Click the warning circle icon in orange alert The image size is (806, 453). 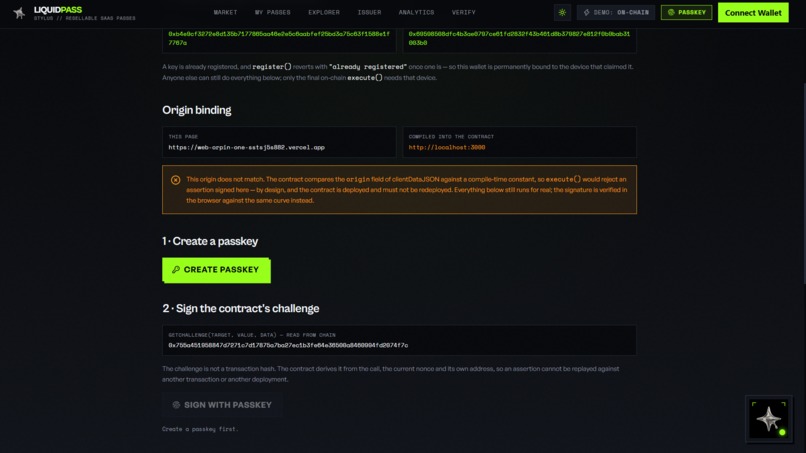(176, 180)
